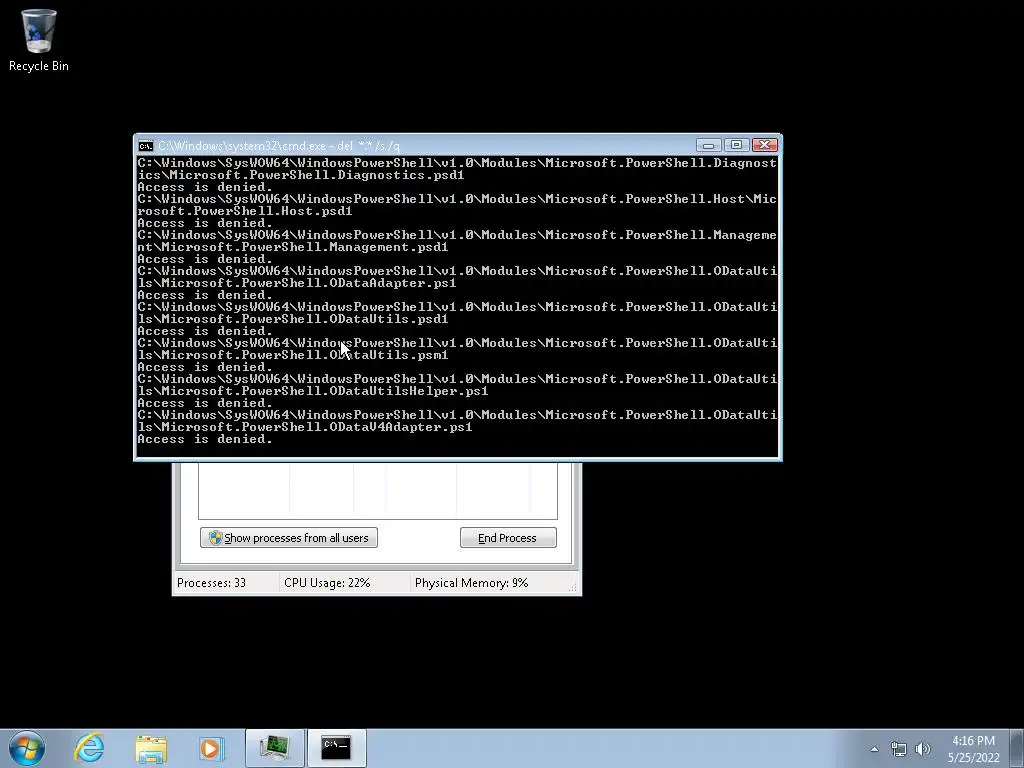Screen dimensions: 1024x768
Task: Open the Windows Start menu orb
Action: coord(27,748)
